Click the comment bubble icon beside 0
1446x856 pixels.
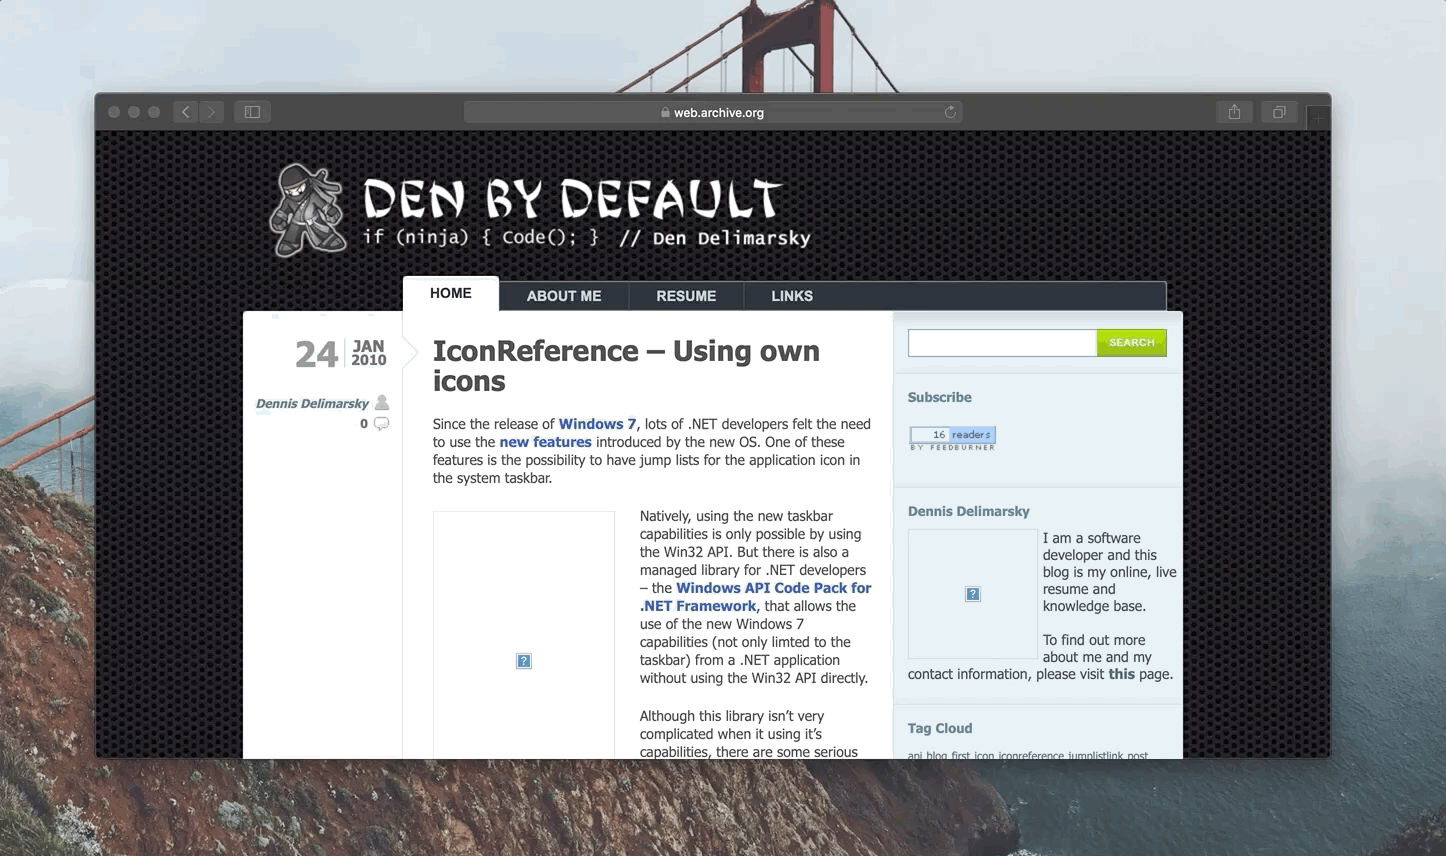(381, 424)
